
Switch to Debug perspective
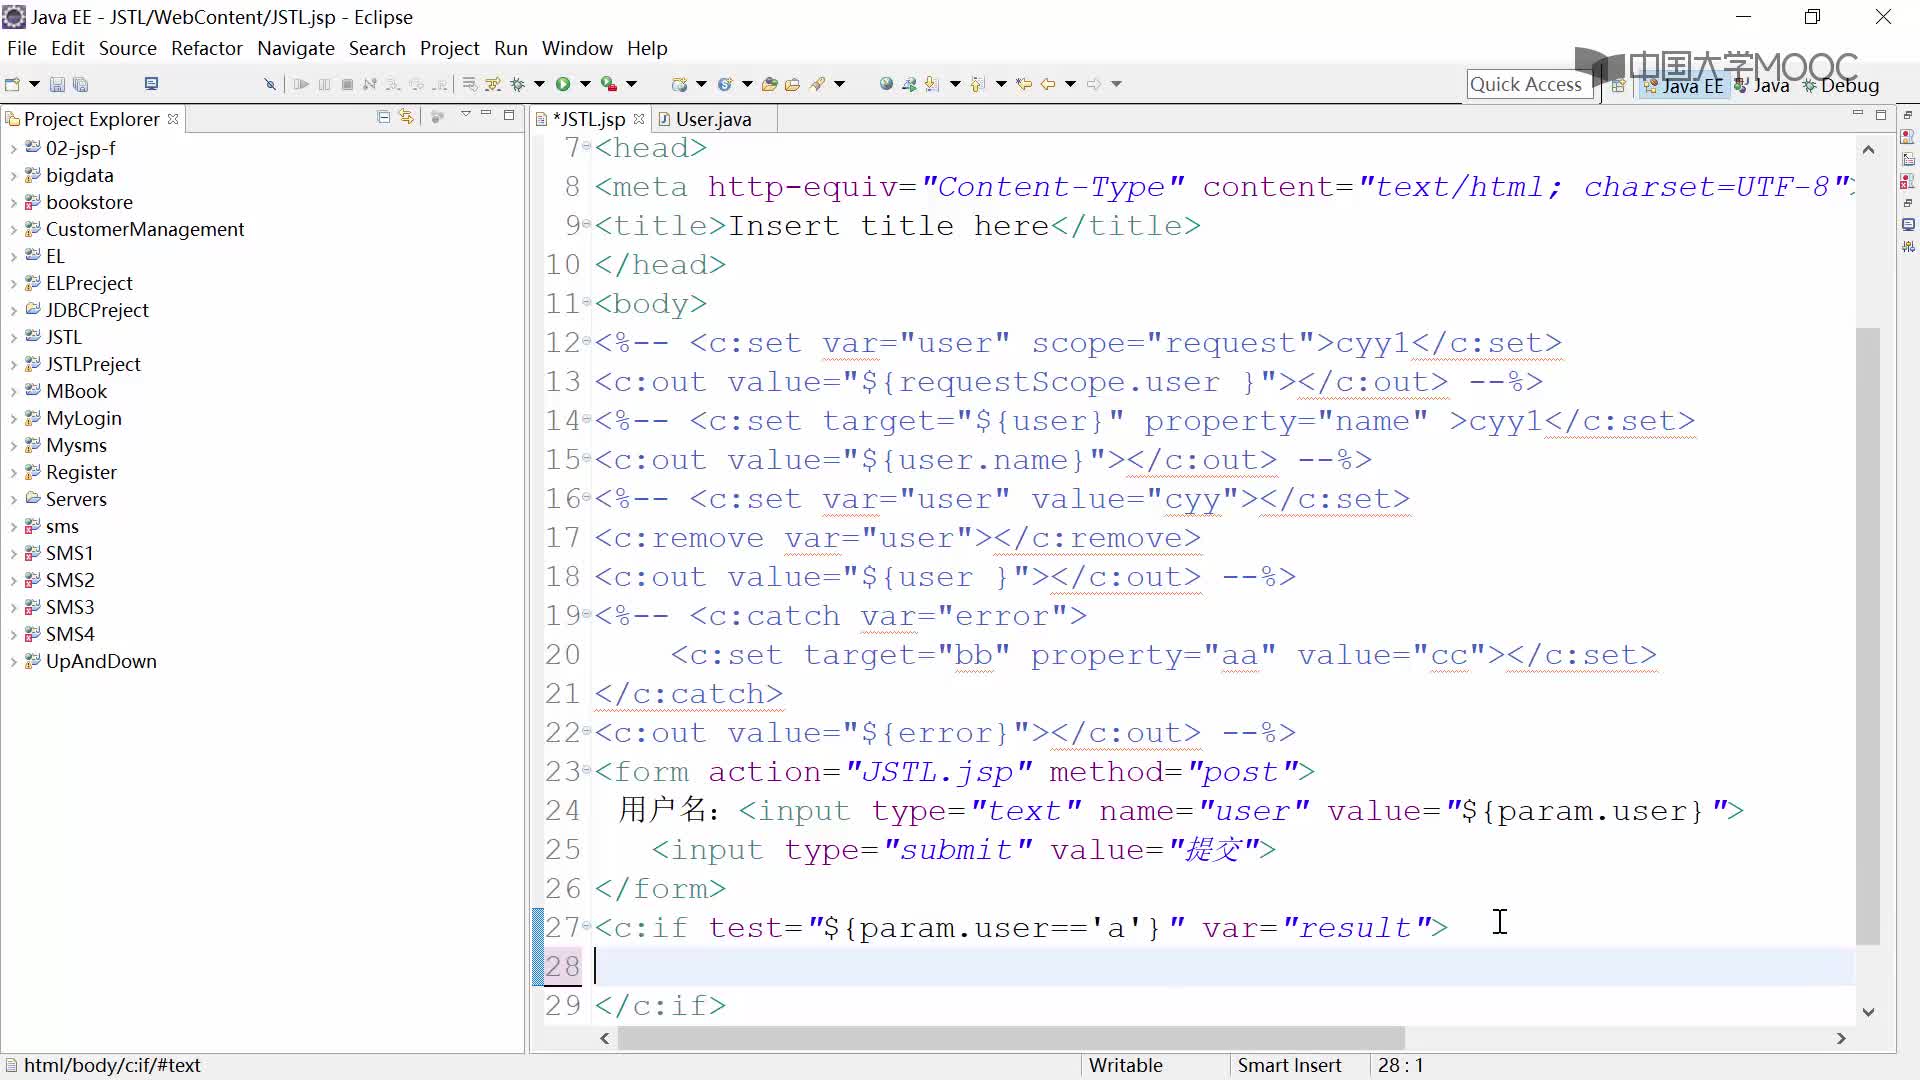point(1841,86)
